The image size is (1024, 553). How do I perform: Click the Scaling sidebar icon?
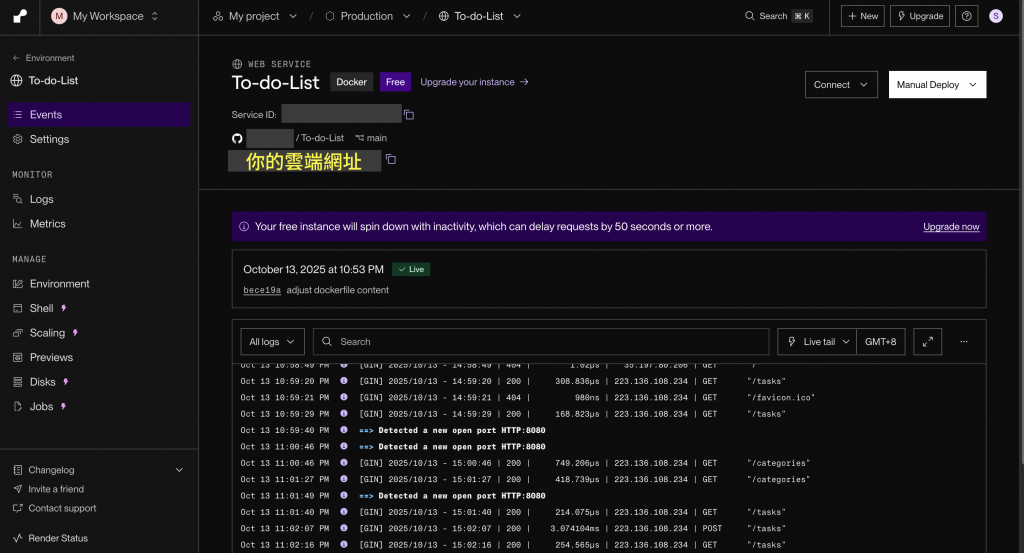[x=18, y=333]
